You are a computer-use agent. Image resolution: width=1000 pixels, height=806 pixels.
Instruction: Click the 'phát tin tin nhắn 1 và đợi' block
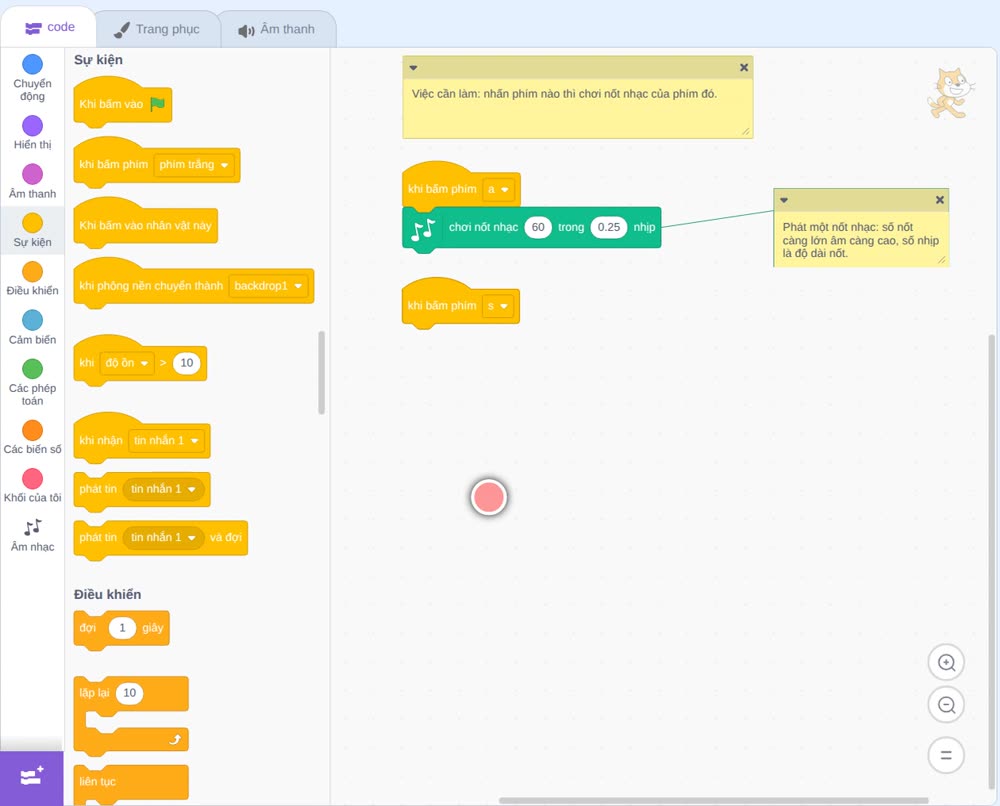[161, 539]
